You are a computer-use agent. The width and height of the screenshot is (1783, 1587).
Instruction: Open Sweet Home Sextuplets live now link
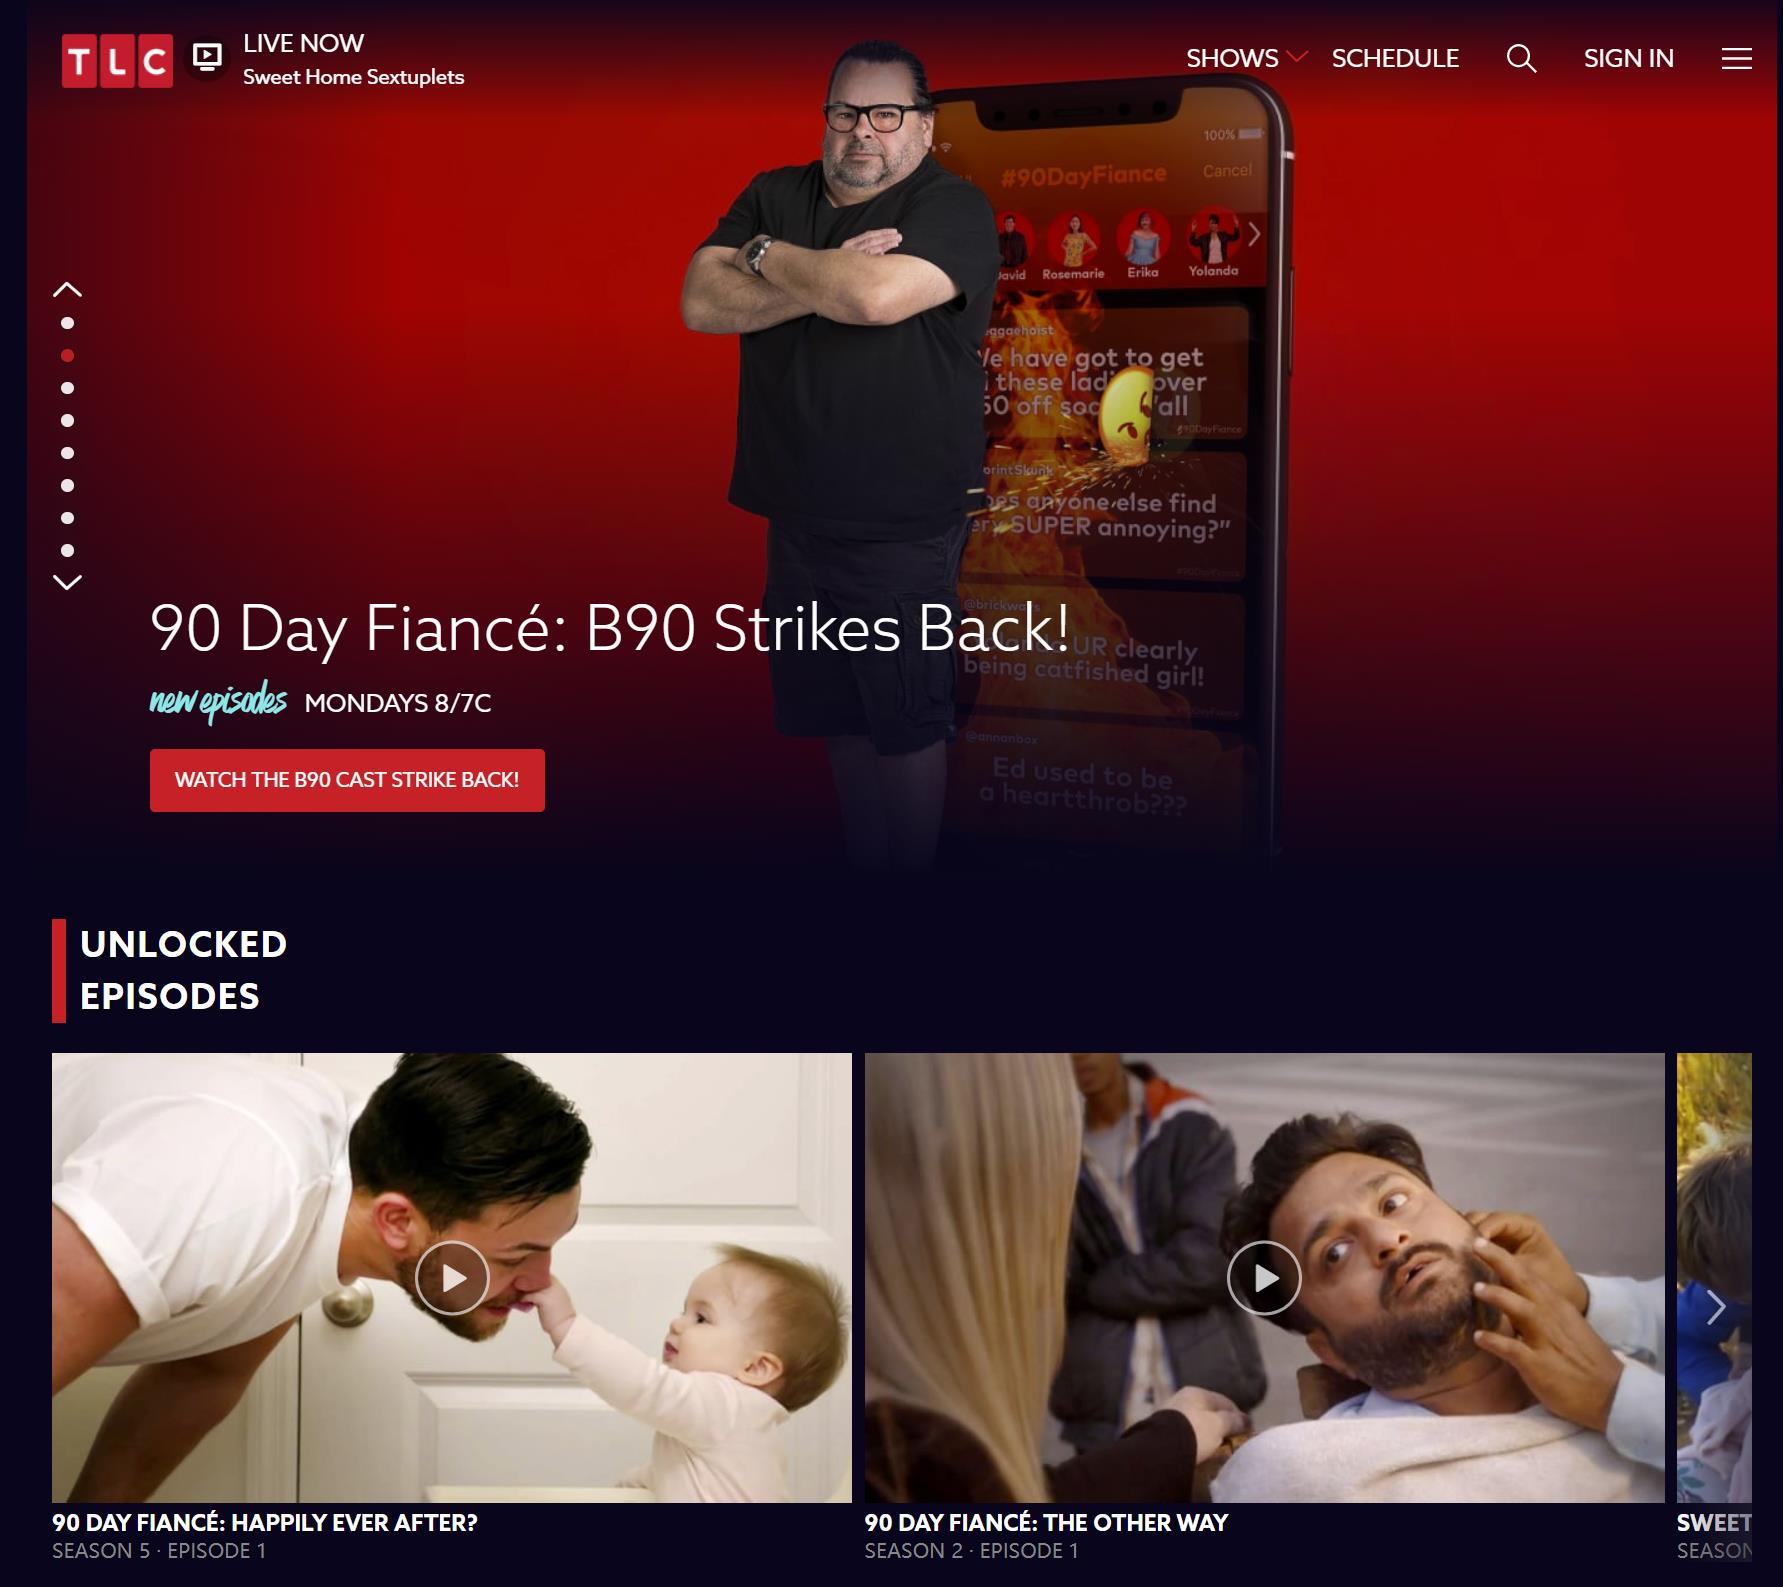pos(353,77)
